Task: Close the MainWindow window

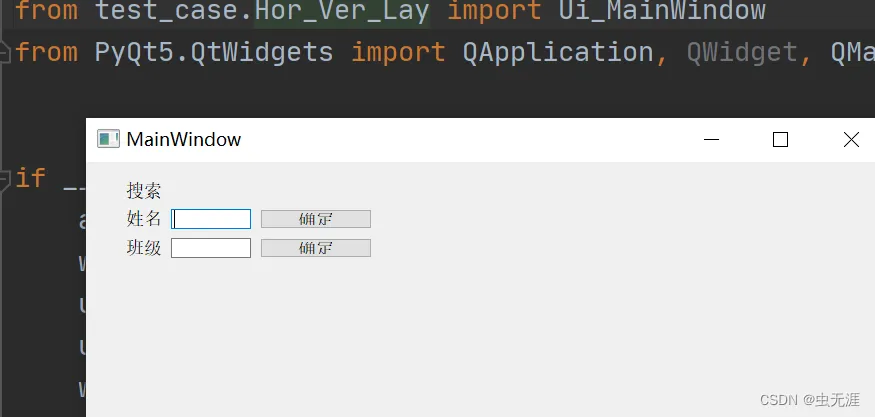Action: tap(851, 140)
